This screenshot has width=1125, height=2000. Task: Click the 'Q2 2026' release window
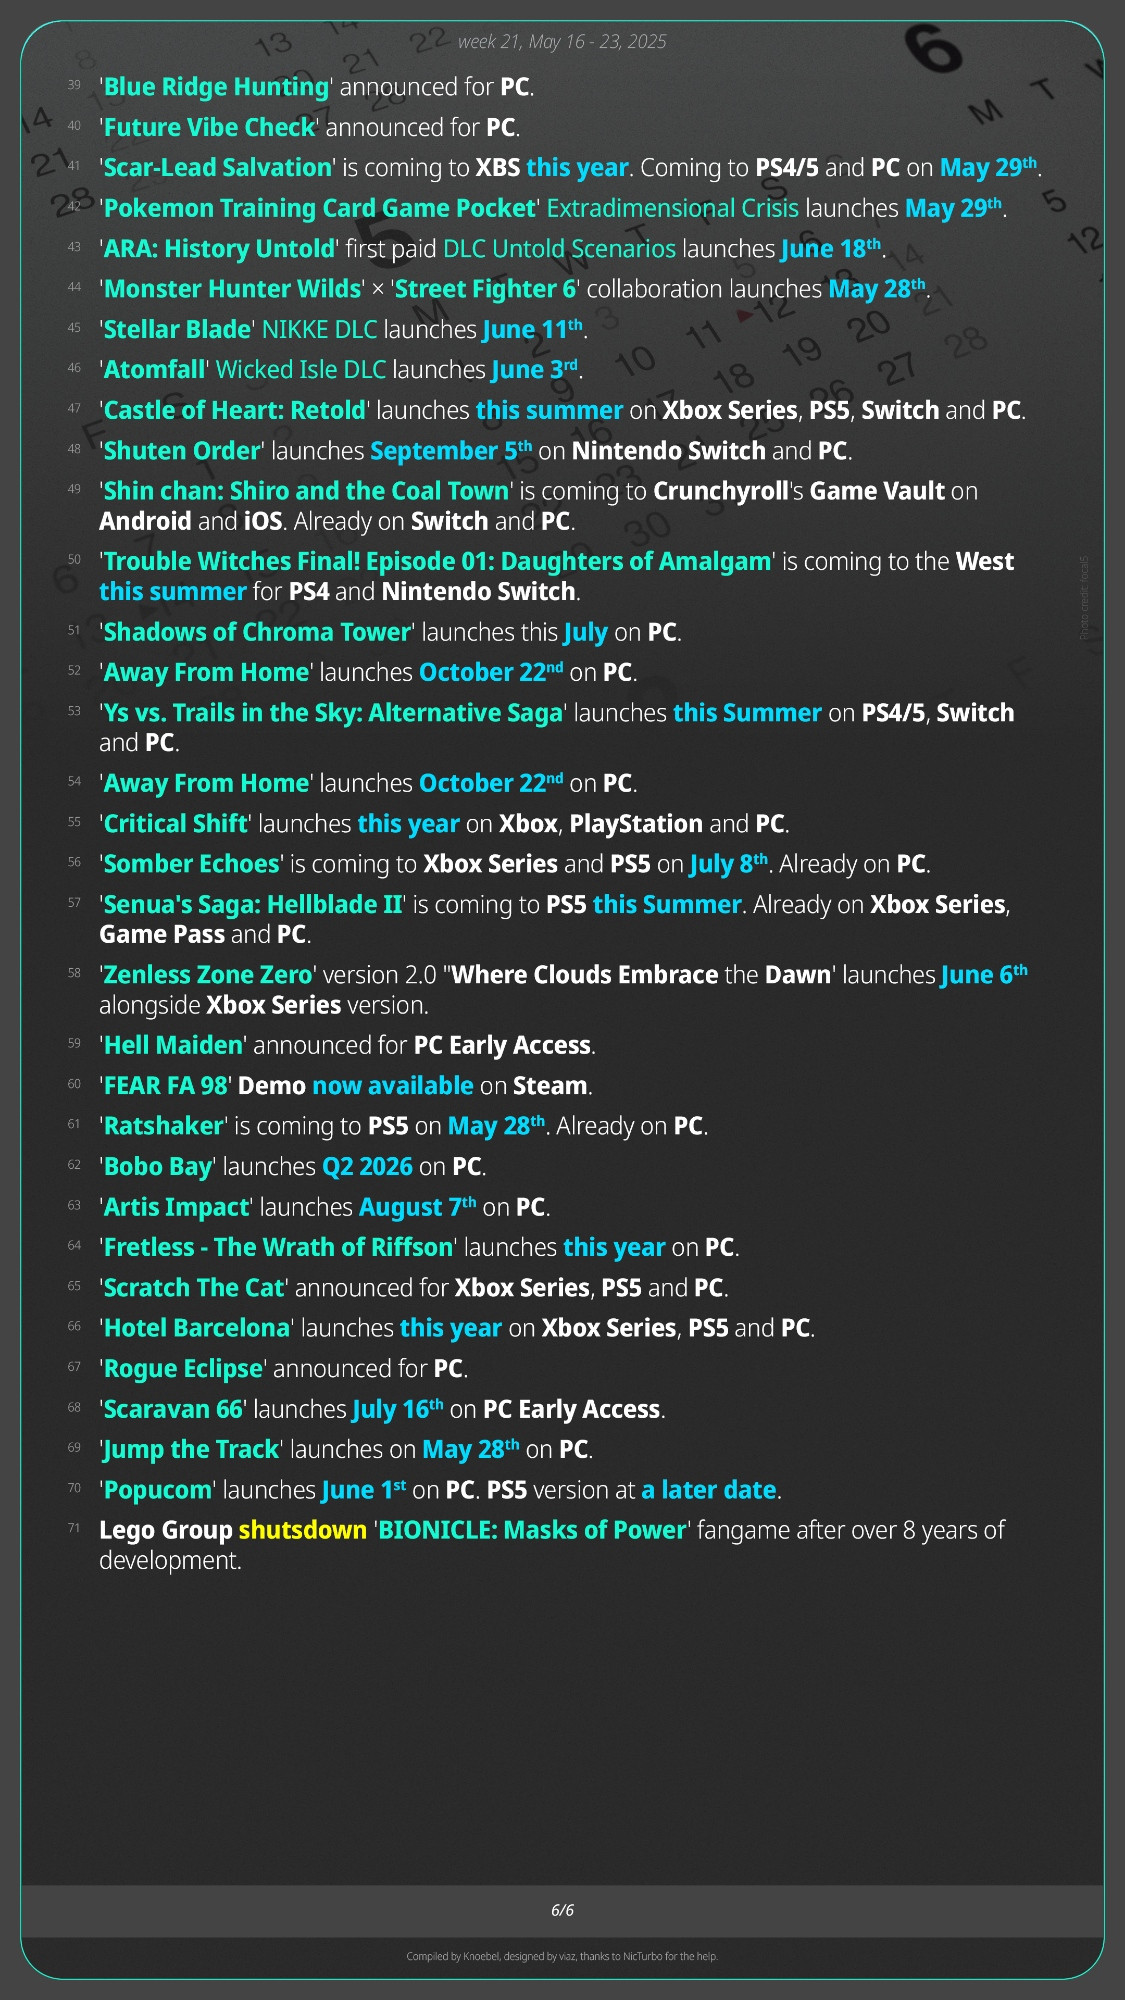tap(367, 1167)
